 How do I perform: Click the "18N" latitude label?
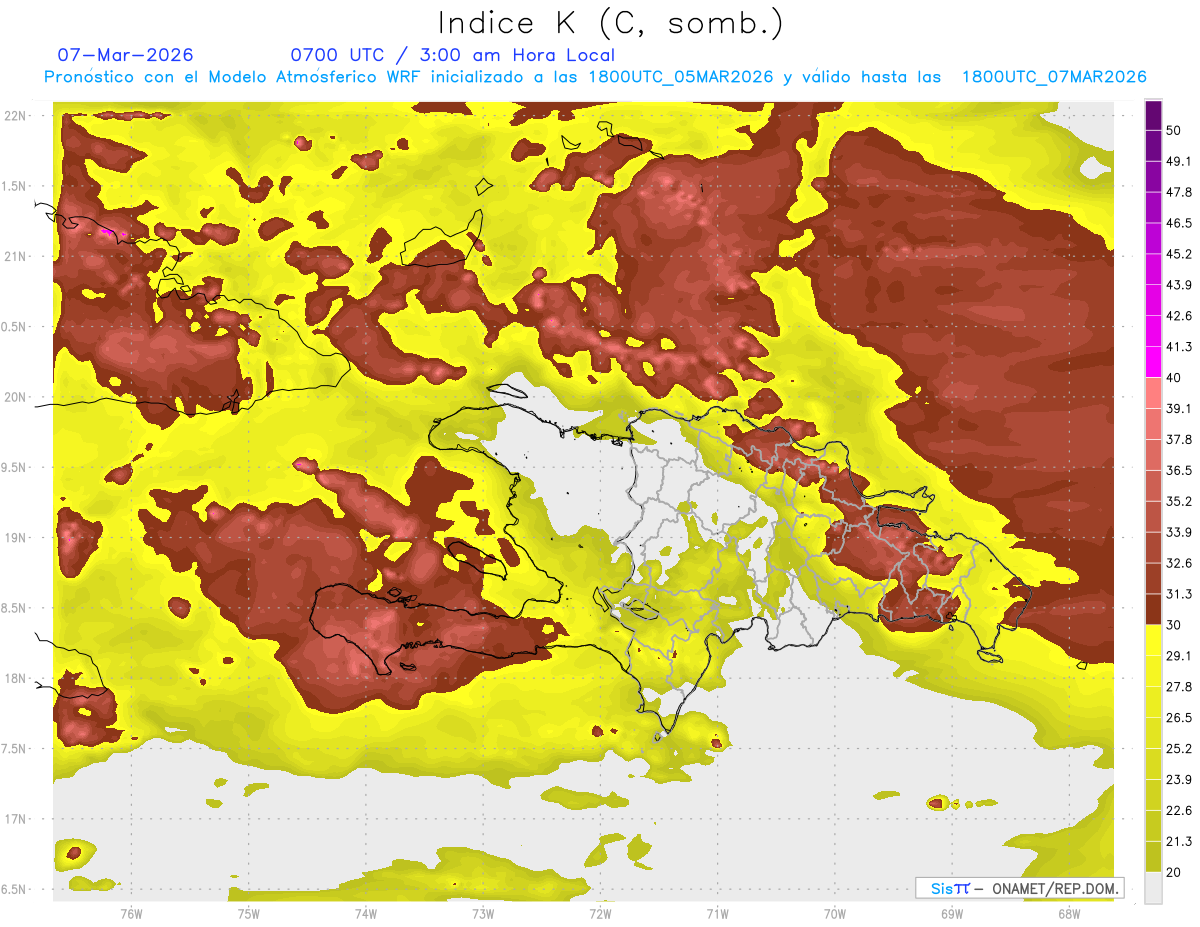click(x=16, y=678)
